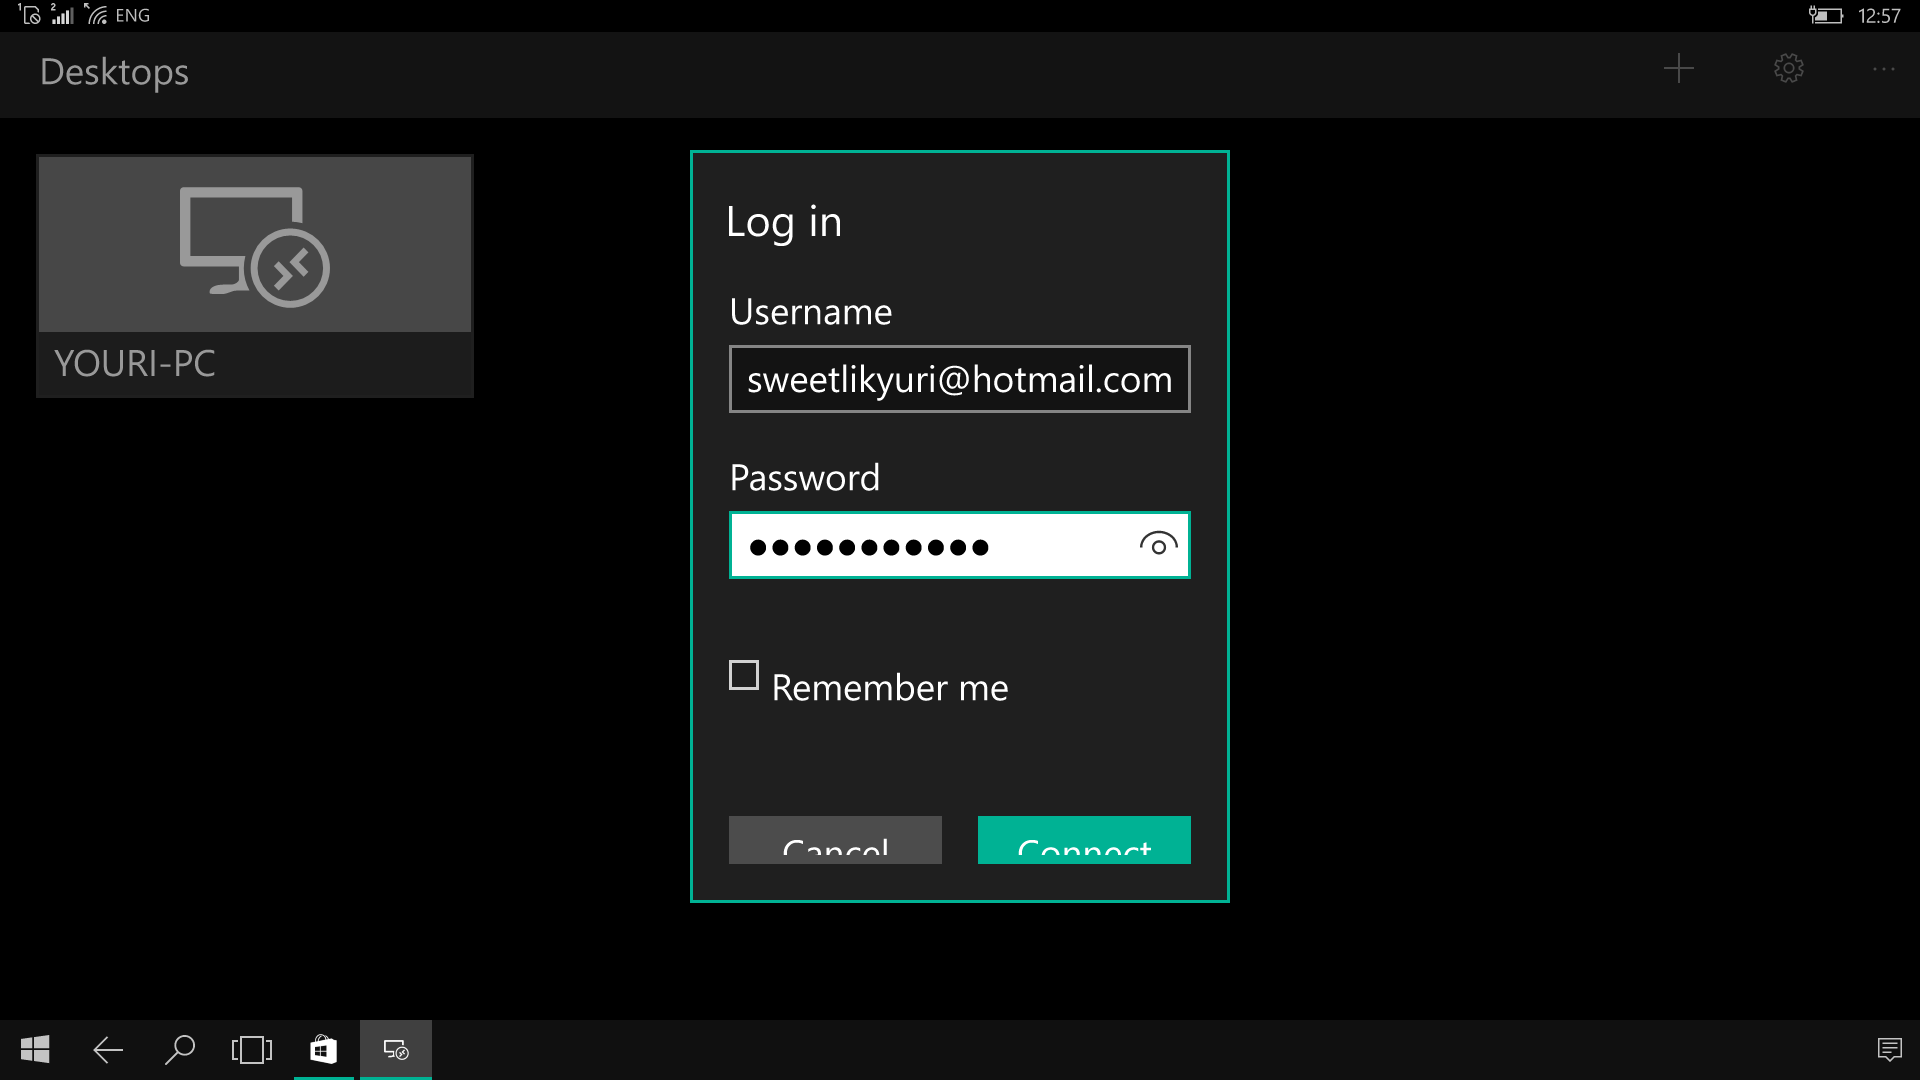Open the Settings gear icon
Image resolution: width=1920 pixels, height=1080 pixels.
click(1789, 69)
